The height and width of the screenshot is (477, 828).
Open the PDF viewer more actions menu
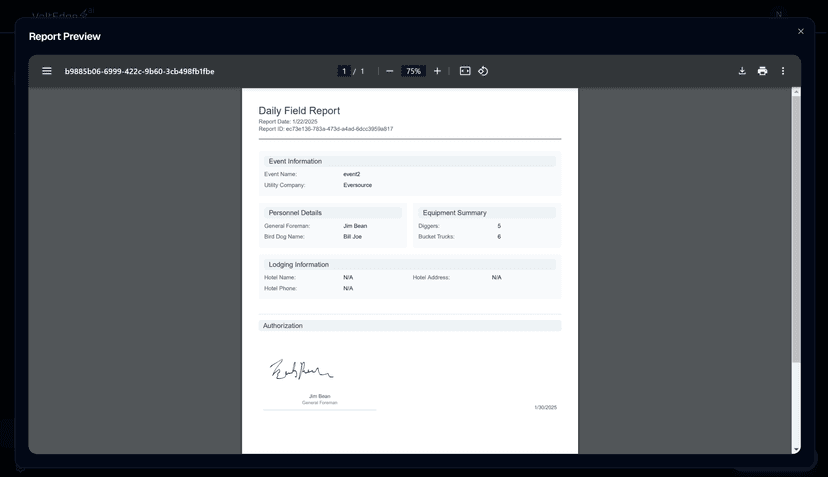click(783, 71)
